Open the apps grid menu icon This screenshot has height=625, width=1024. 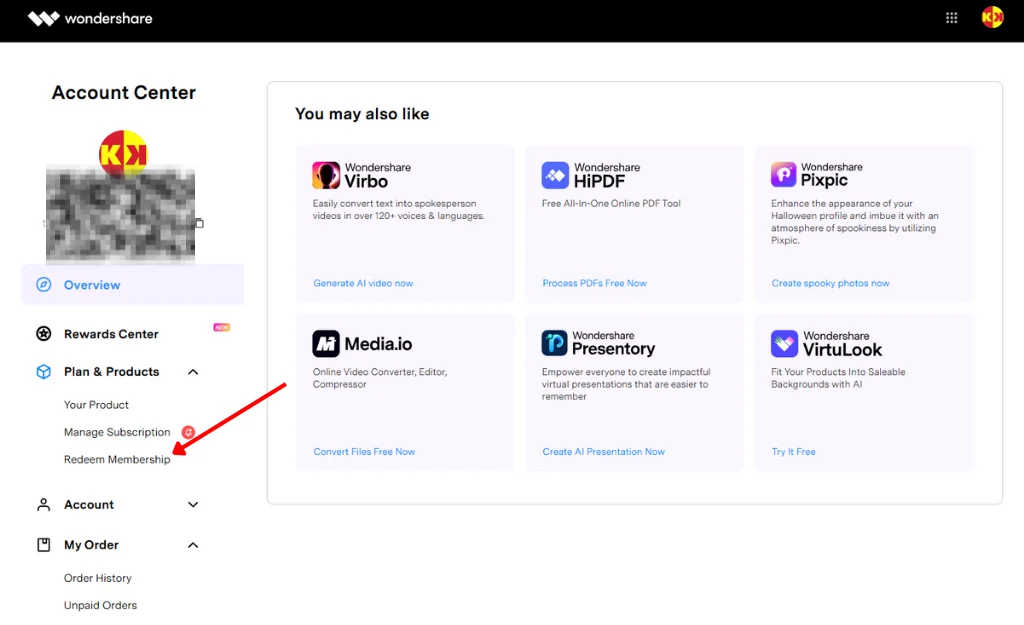[x=951, y=18]
